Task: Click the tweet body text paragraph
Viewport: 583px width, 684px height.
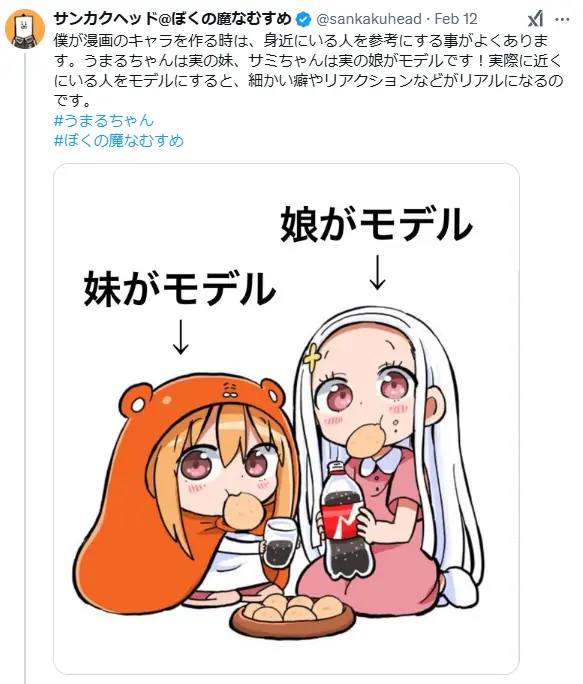Action: [308, 71]
